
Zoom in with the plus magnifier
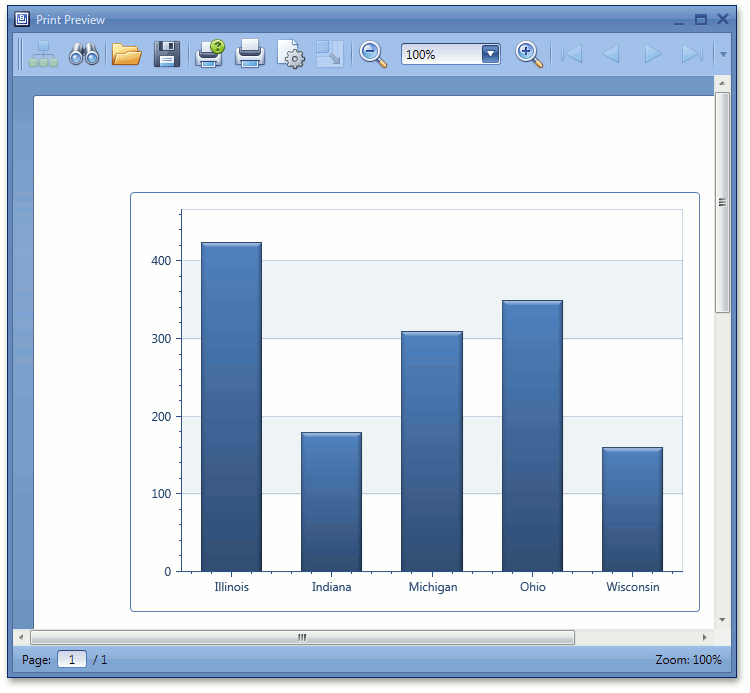click(x=529, y=55)
